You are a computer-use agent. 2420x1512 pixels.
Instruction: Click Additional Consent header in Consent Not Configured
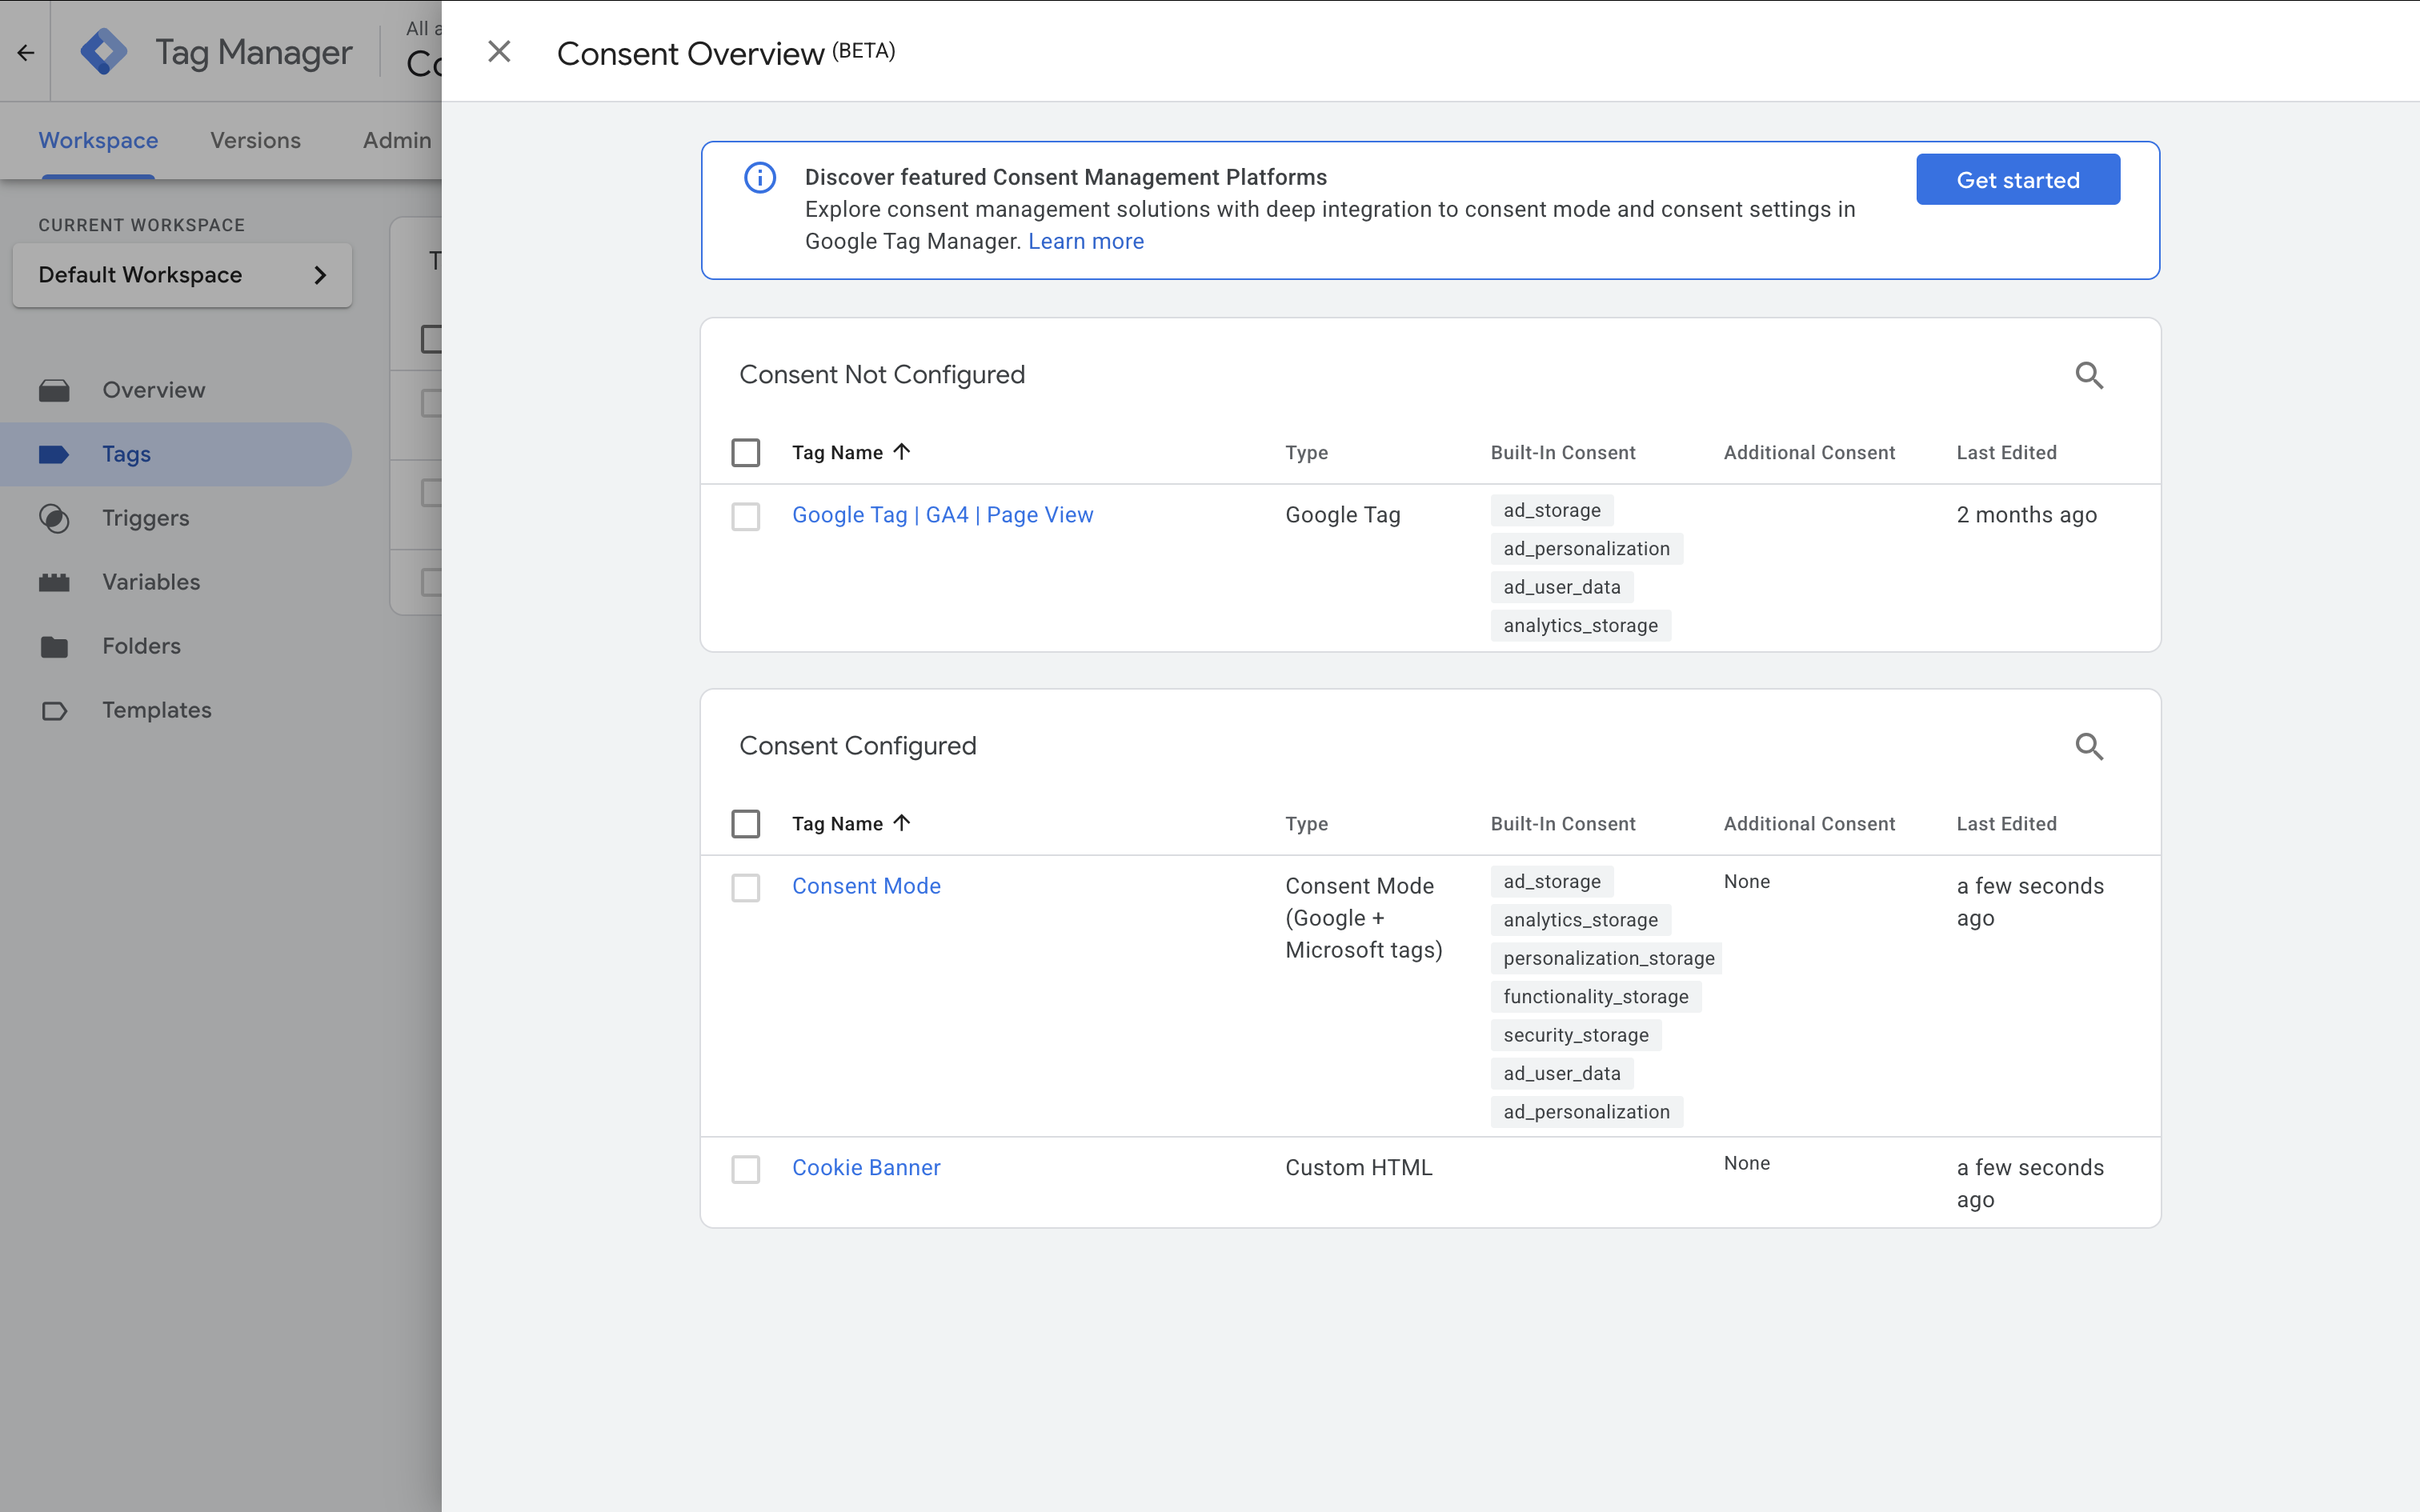1809,453
